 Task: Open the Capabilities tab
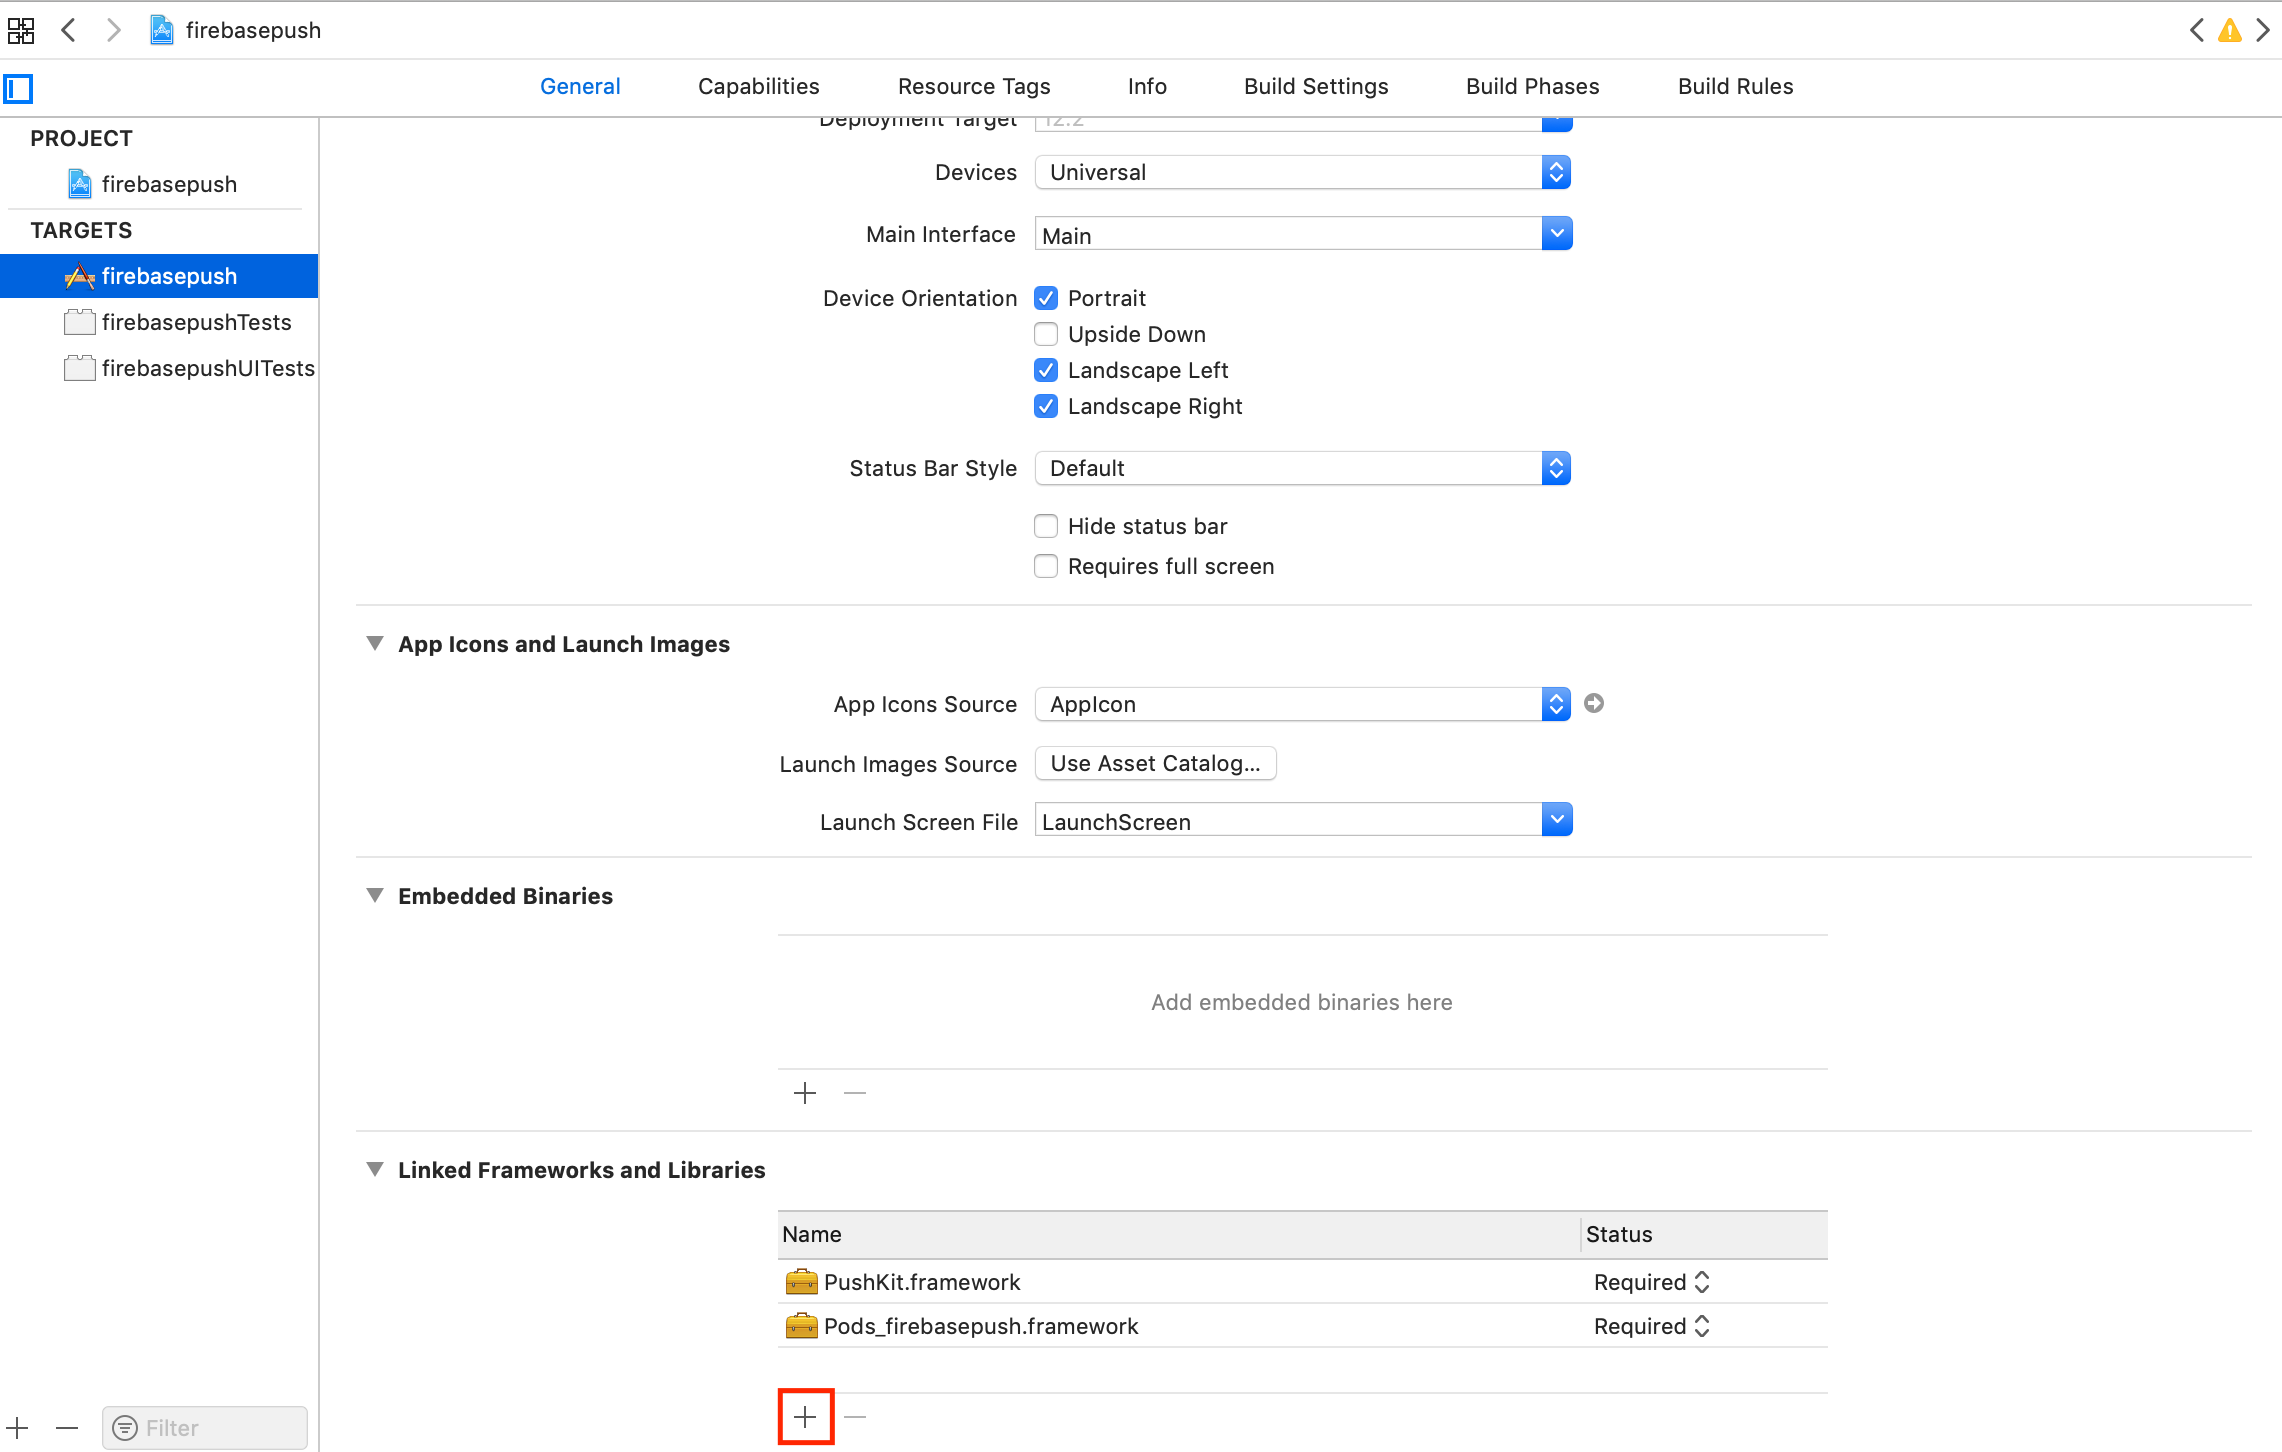(x=758, y=86)
